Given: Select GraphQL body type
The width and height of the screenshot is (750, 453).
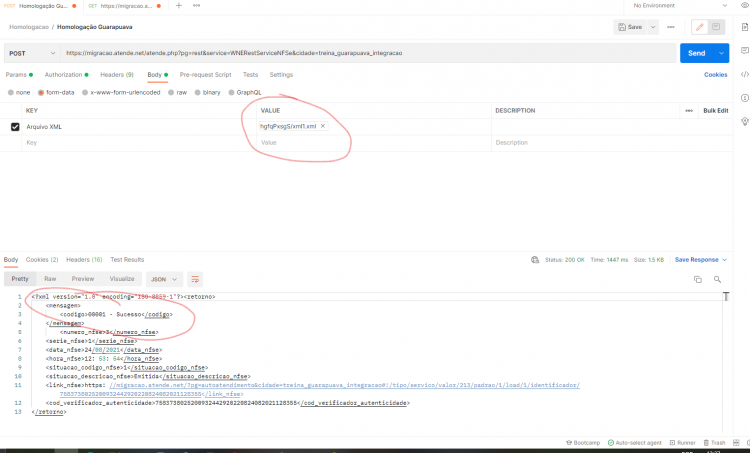Looking at the screenshot, I should 245,93.
